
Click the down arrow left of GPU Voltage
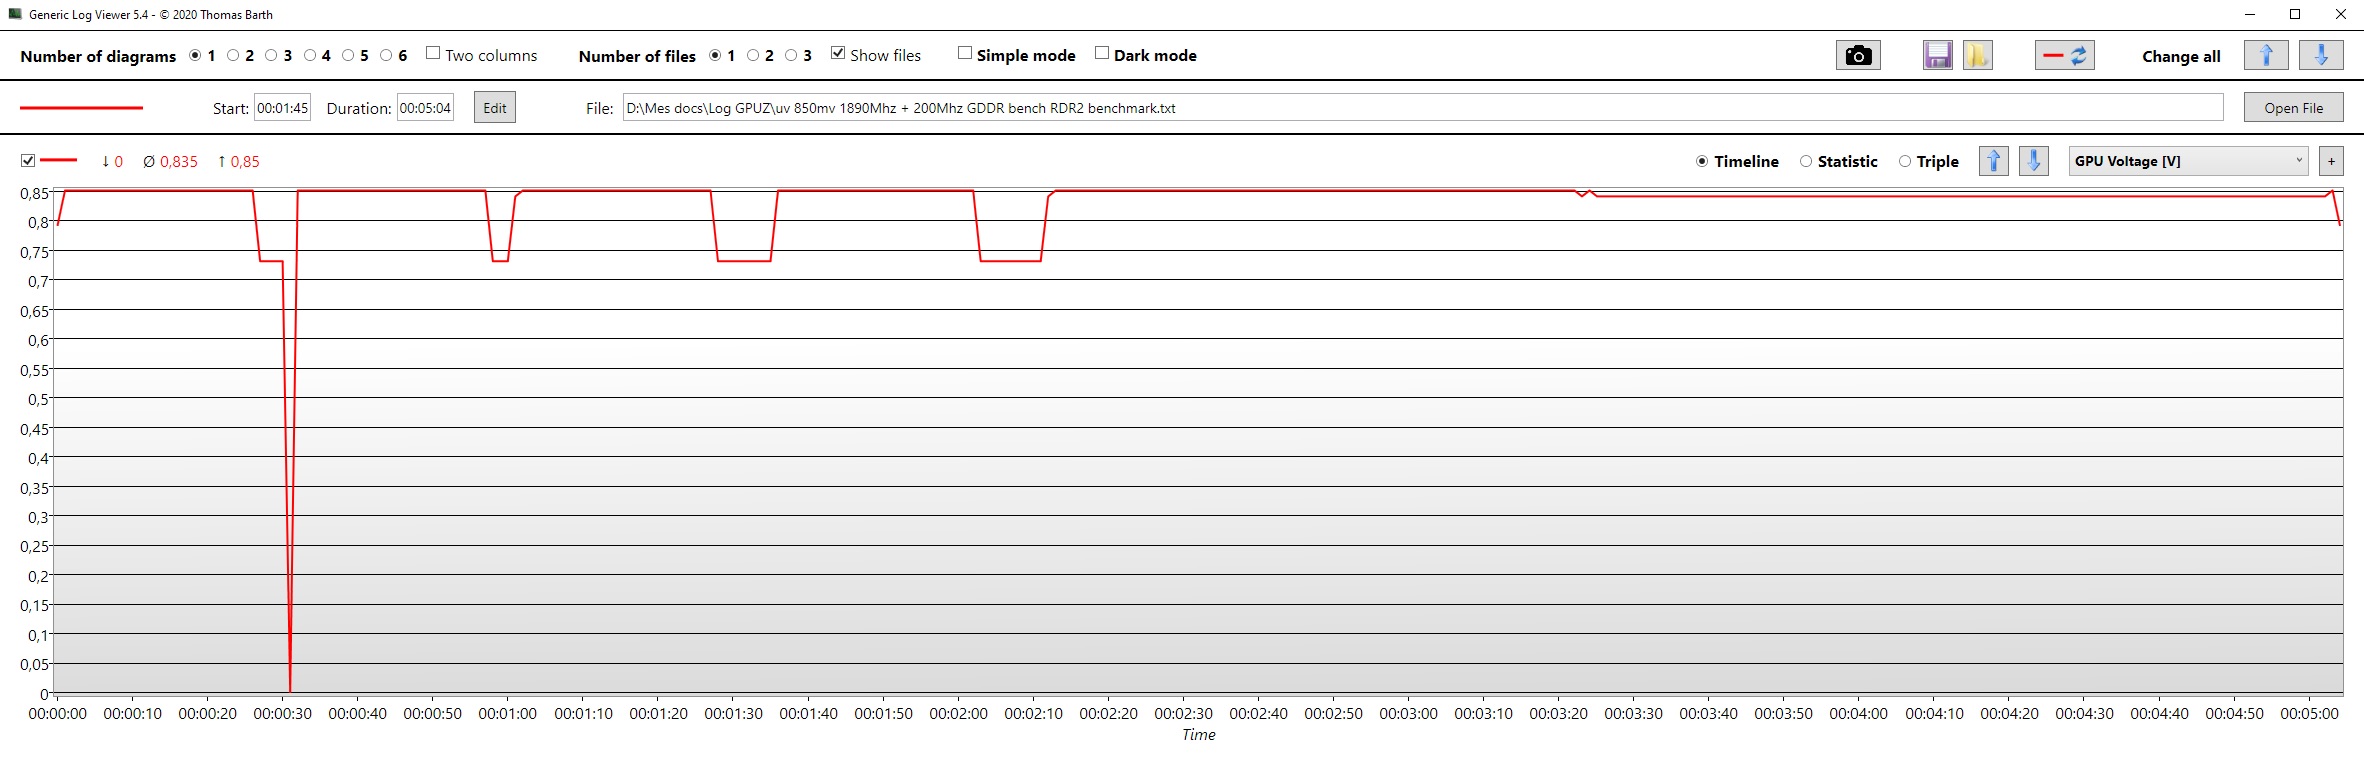pos(2033,161)
